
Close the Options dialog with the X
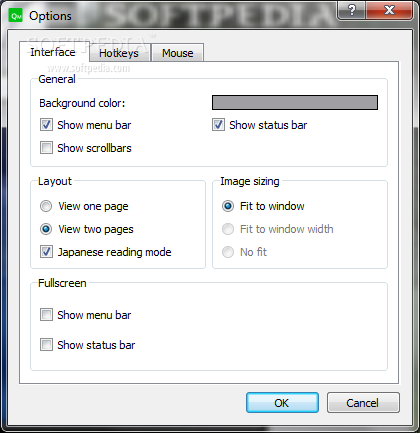point(389,10)
